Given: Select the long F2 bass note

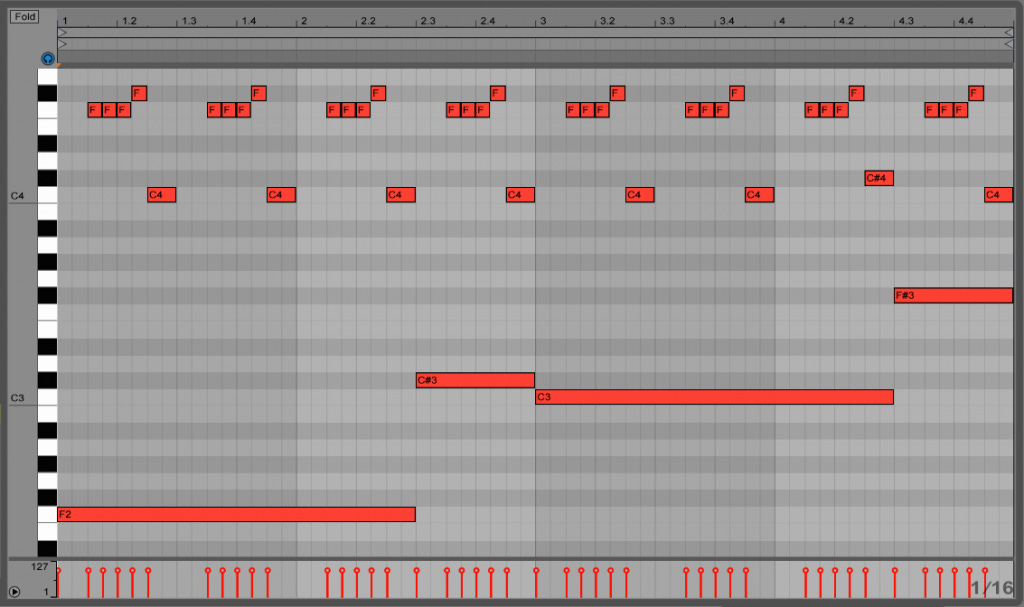Looking at the screenshot, I should (x=236, y=514).
